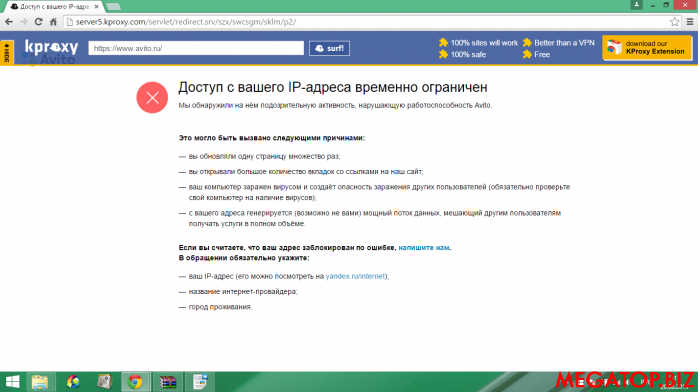The image size is (700, 392).
Task: Click the Better than a VPN text
Action: tap(564, 43)
